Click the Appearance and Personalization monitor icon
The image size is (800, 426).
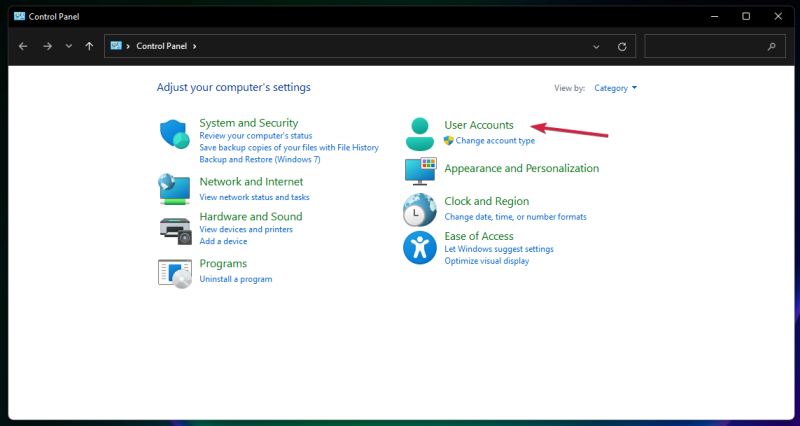(x=420, y=170)
